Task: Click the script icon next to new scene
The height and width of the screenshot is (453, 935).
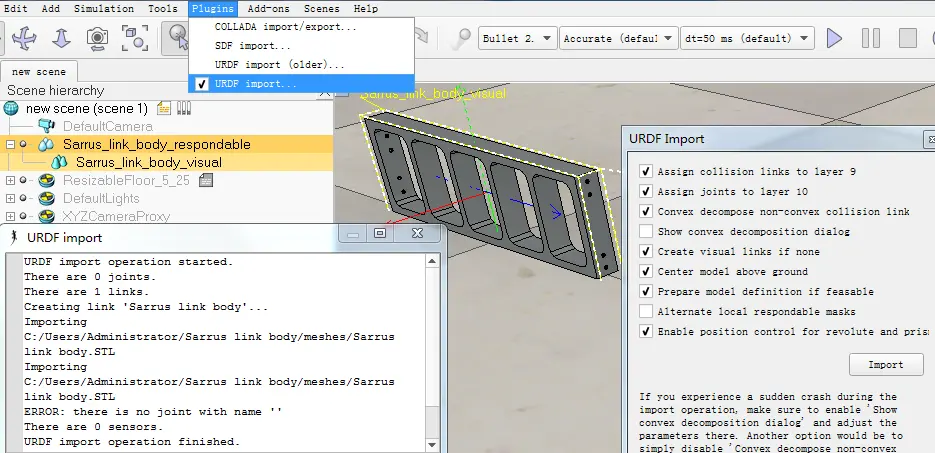Action: coord(164,108)
